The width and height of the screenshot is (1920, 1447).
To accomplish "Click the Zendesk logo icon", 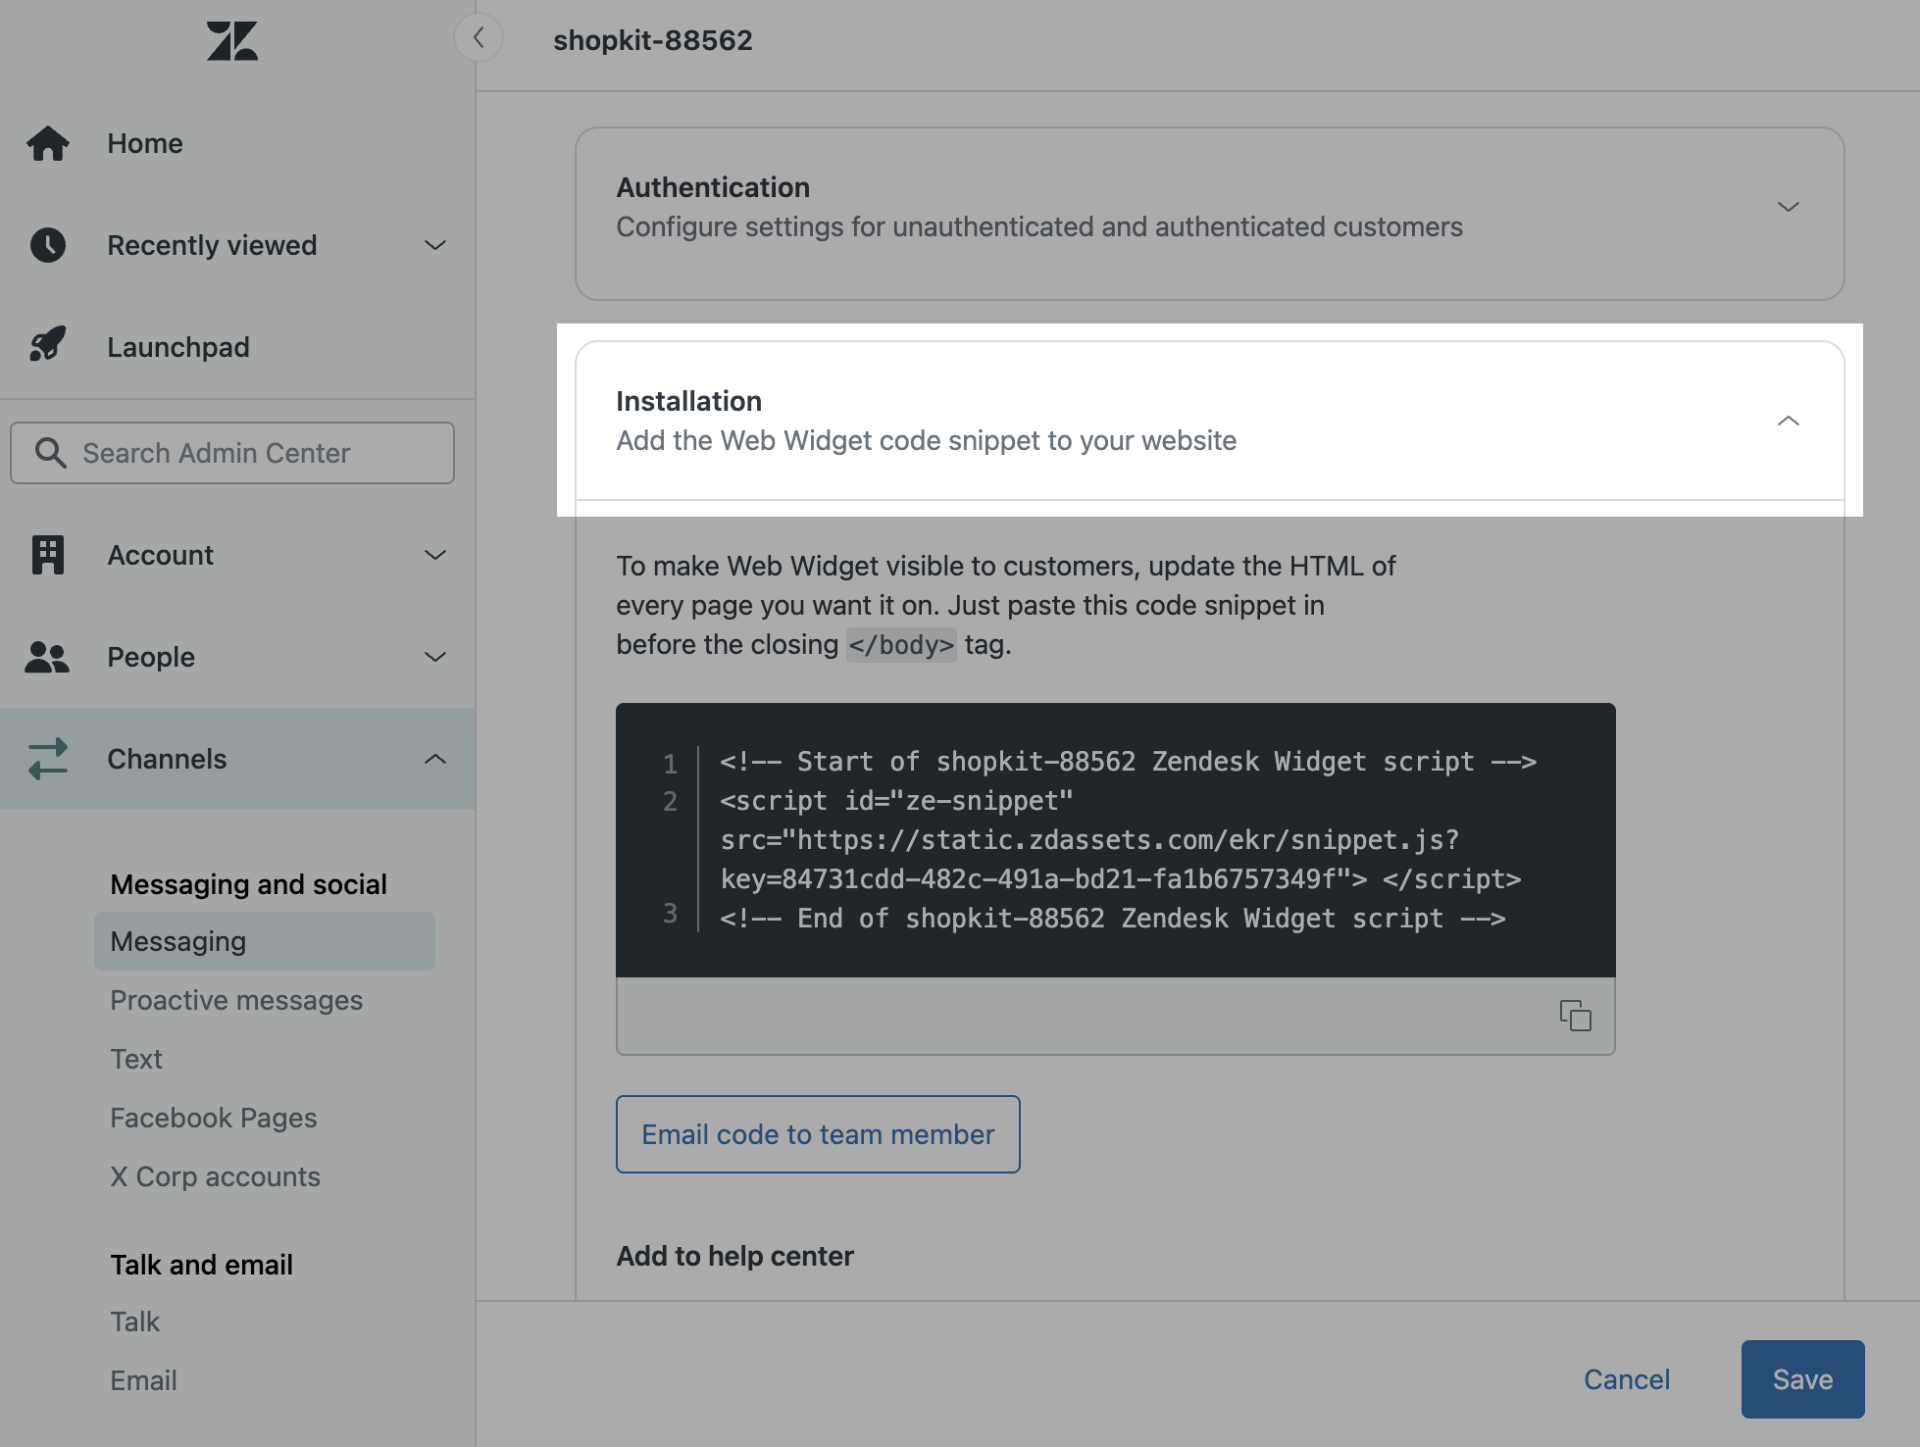I will click(232, 41).
